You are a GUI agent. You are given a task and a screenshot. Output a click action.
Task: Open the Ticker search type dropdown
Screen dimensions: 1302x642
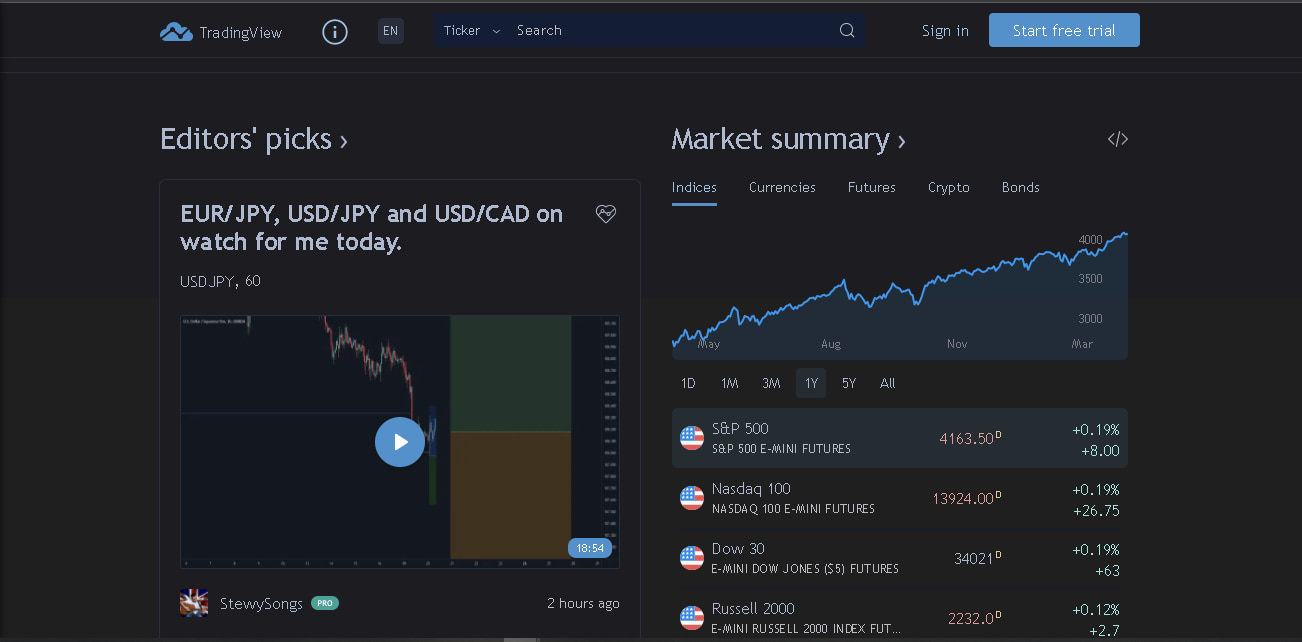click(470, 30)
